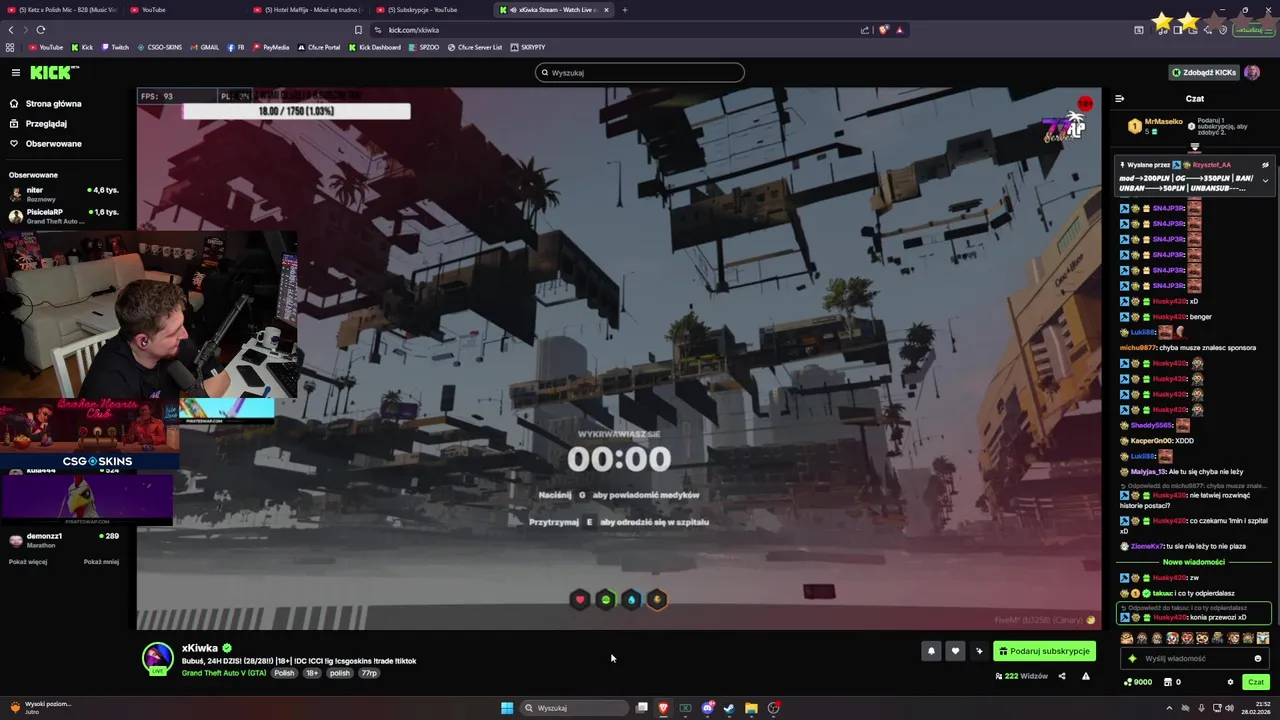Open followed channel demonzz1
This screenshot has height=720, width=1280.
coord(64,540)
